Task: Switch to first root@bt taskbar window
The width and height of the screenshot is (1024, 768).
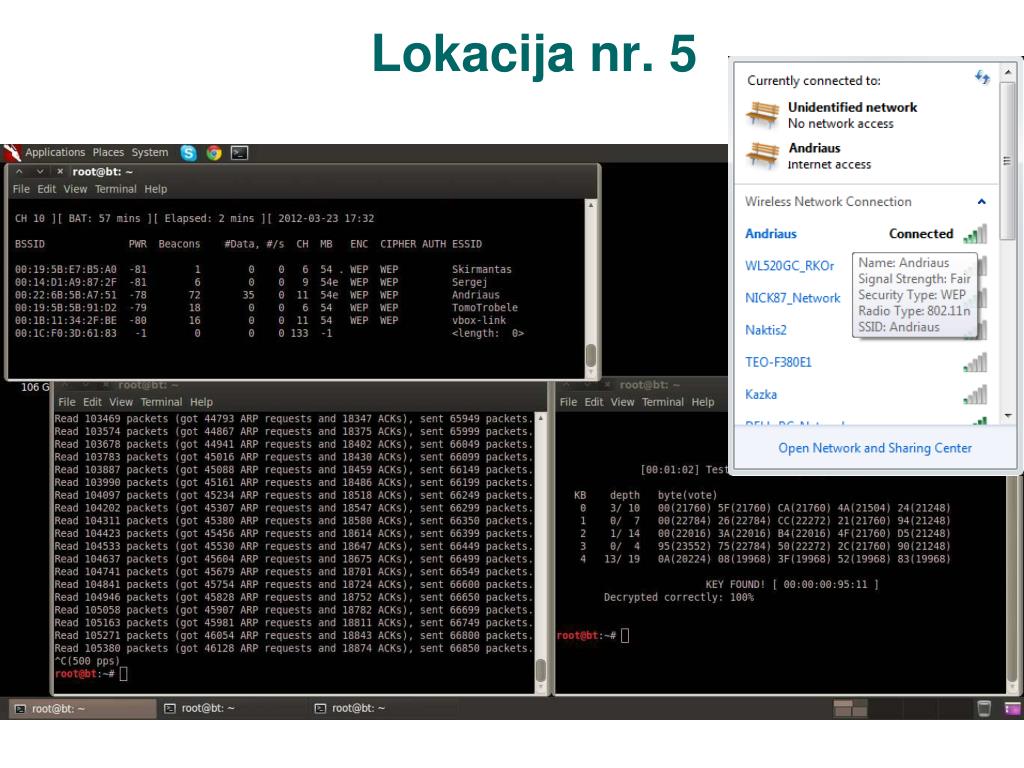Action: click(x=81, y=709)
